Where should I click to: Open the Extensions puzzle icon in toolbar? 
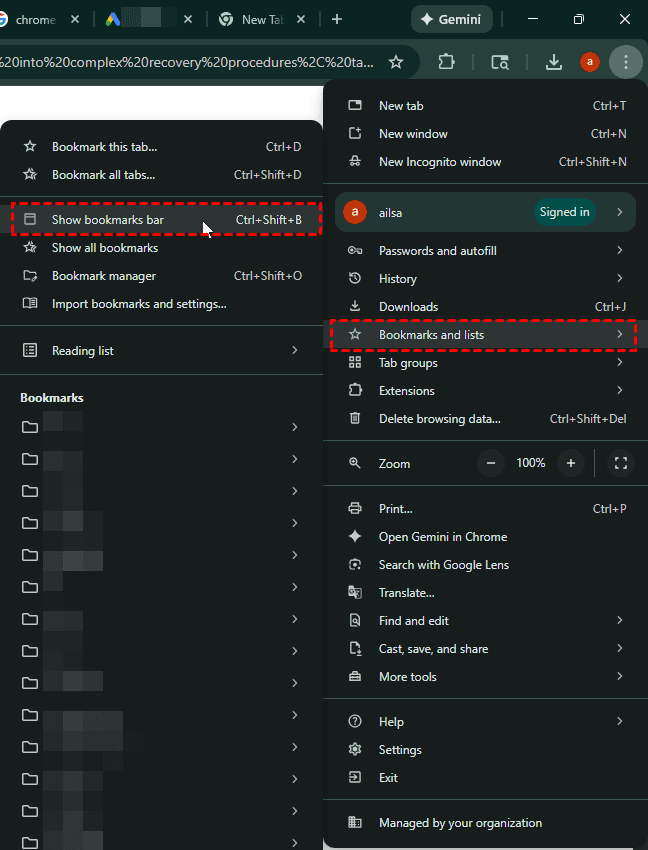click(x=446, y=62)
